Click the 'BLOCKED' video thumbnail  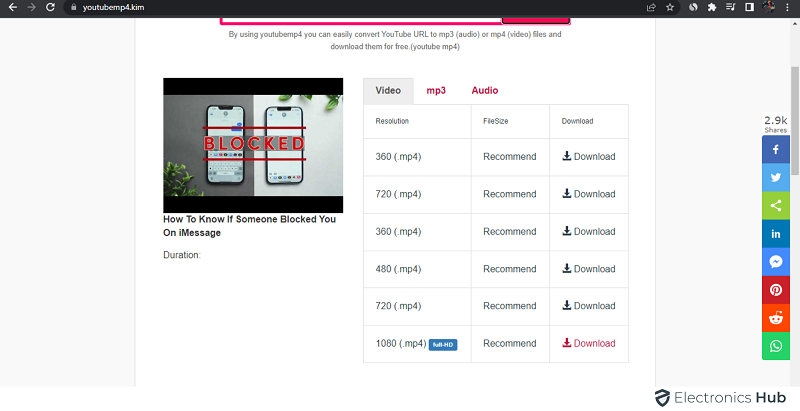click(253, 145)
